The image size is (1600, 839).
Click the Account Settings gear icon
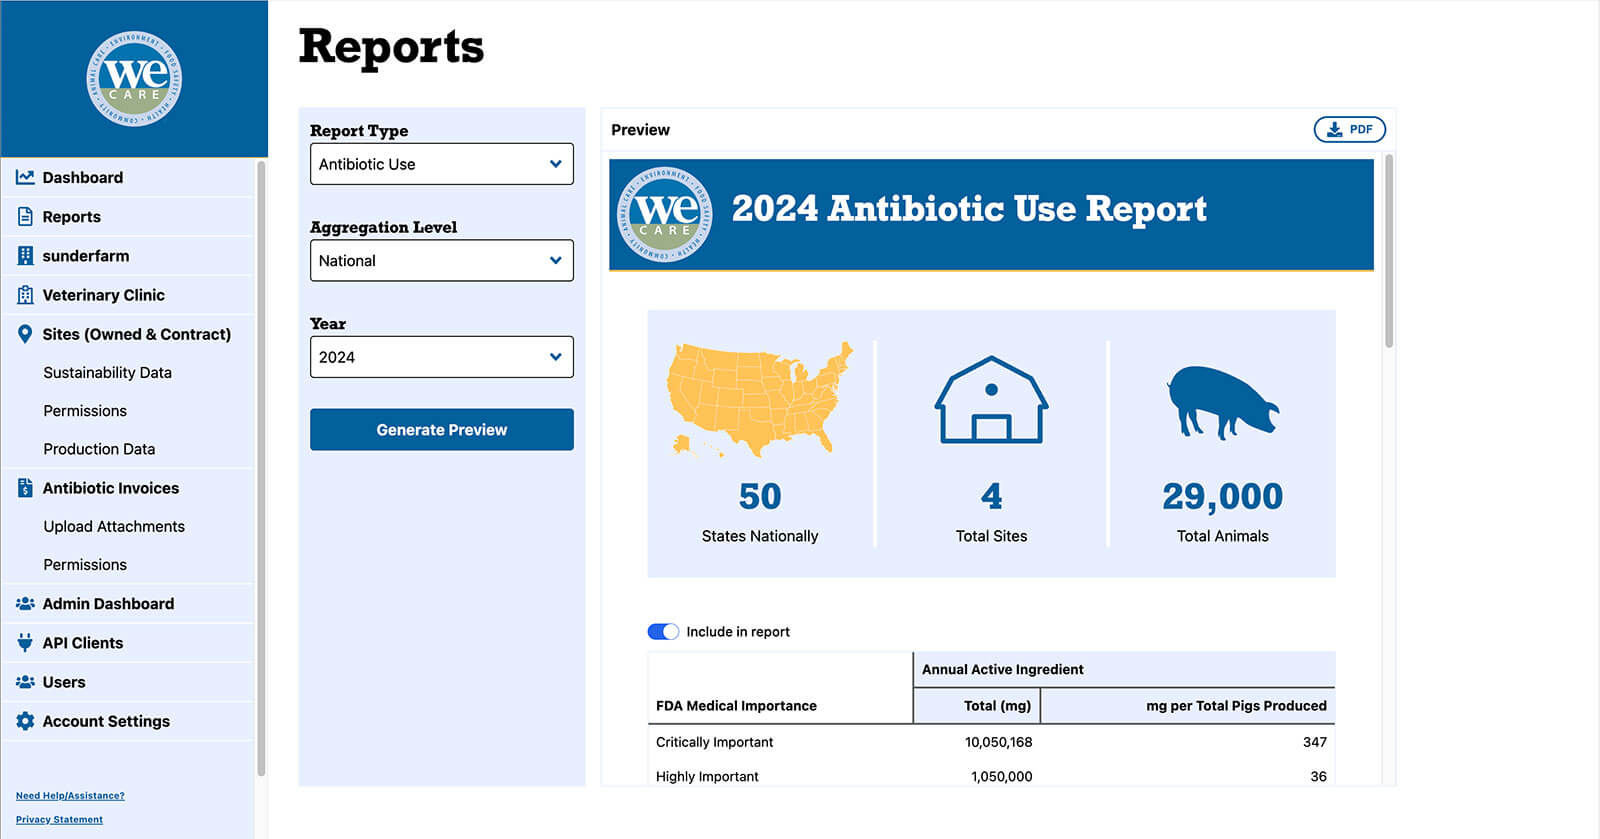click(x=25, y=721)
